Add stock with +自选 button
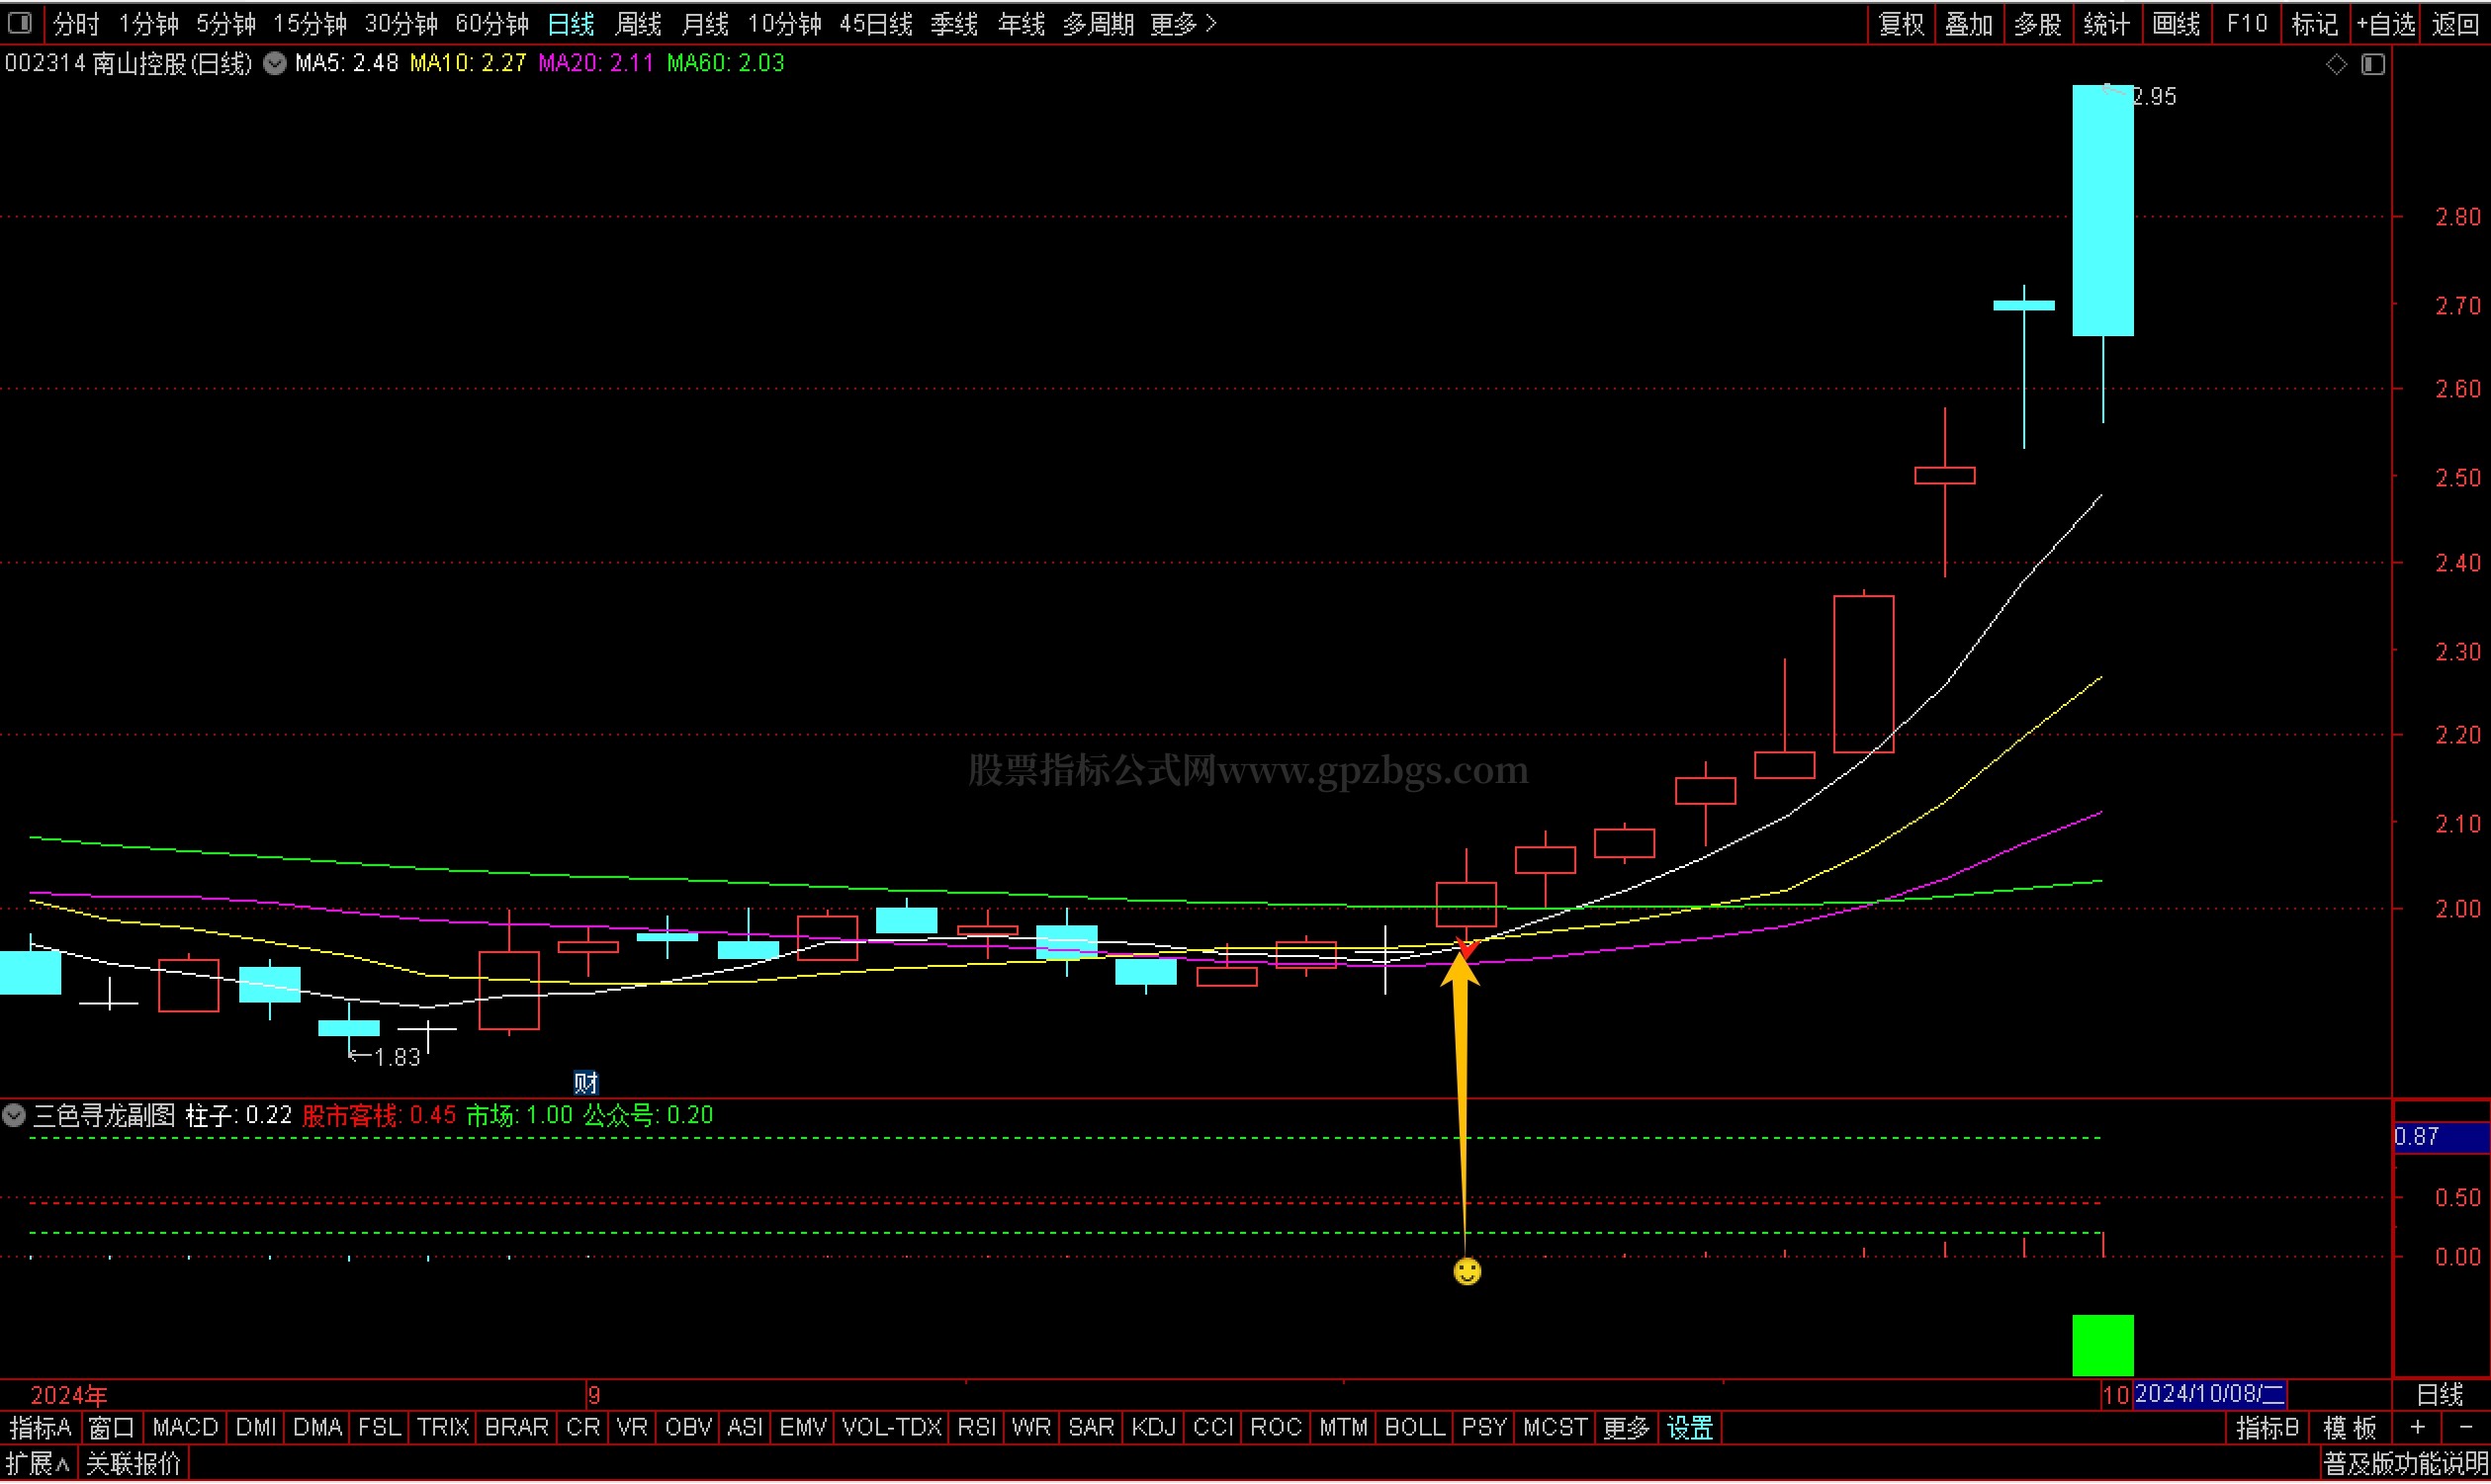The width and height of the screenshot is (2491, 1484). (x=2386, y=24)
